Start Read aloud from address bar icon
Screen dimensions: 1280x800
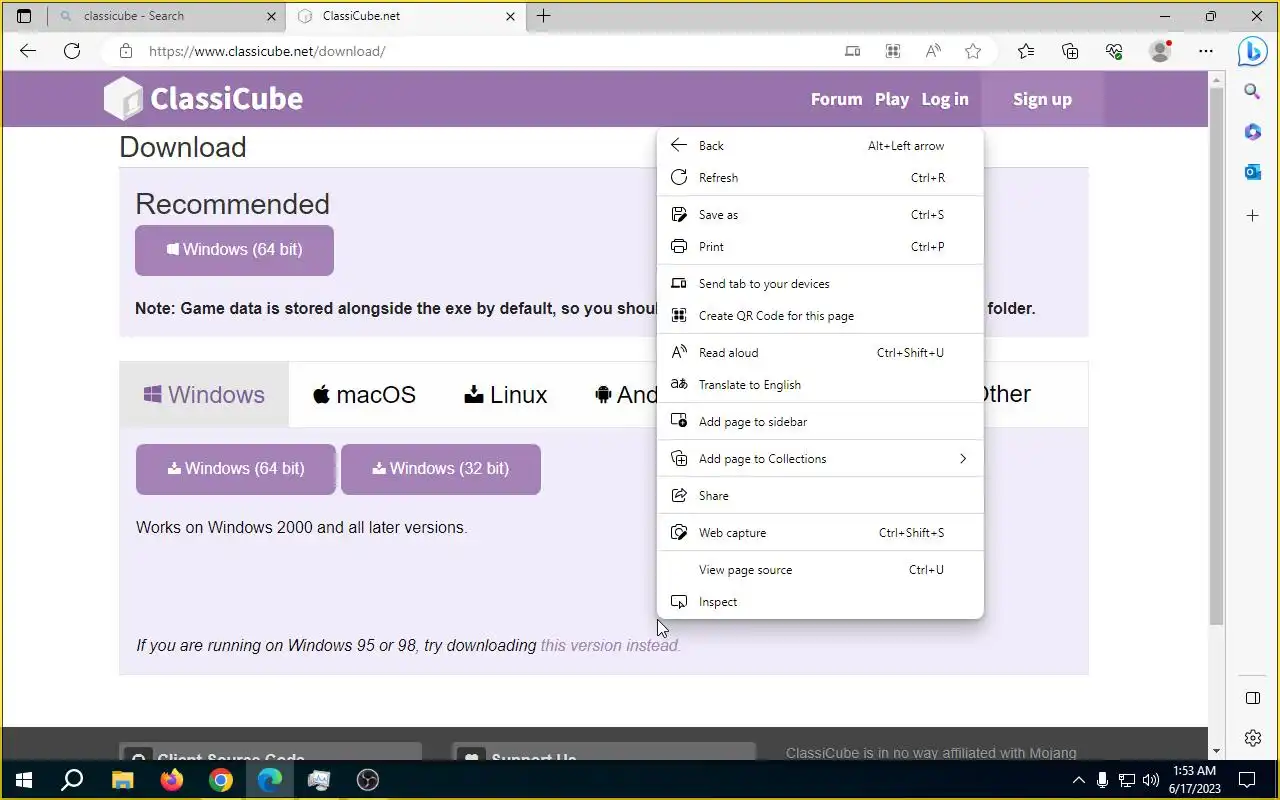click(932, 51)
